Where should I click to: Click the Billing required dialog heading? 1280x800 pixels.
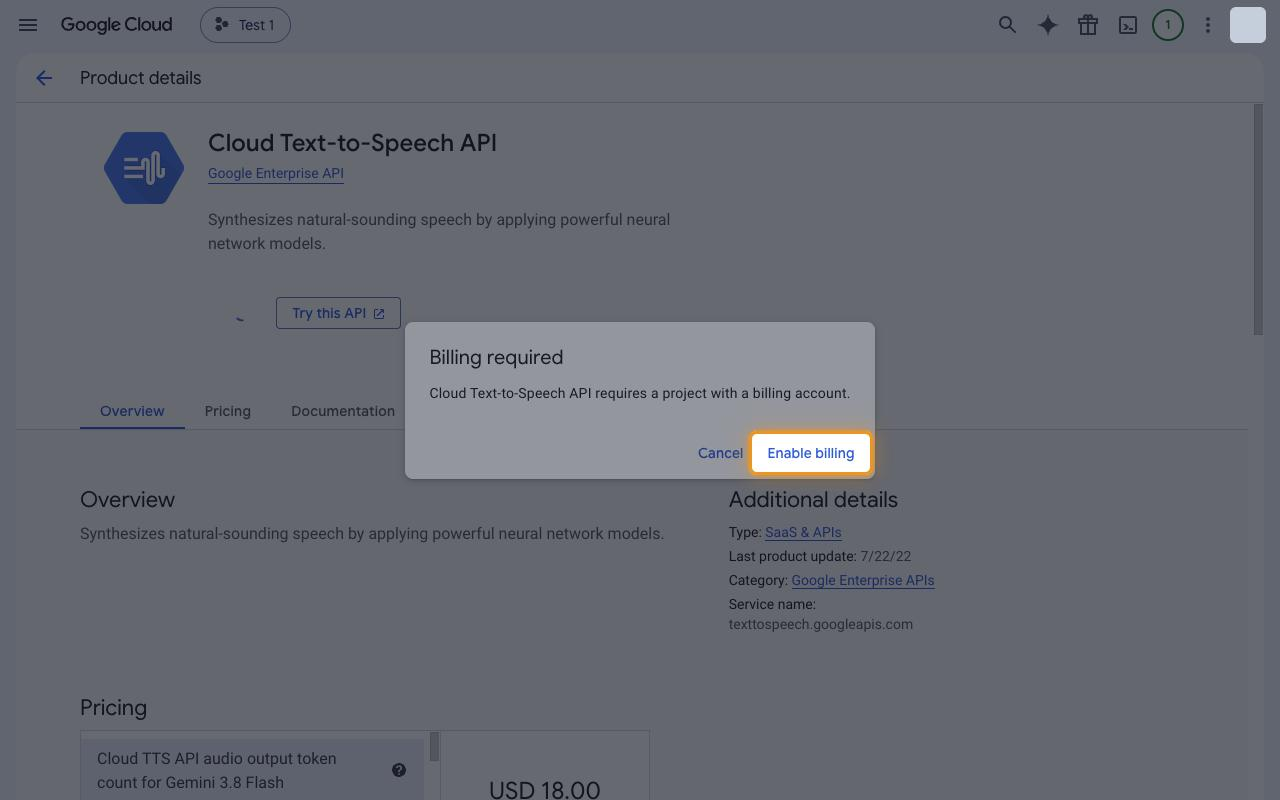pyautogui.click(x=496, y=357)
